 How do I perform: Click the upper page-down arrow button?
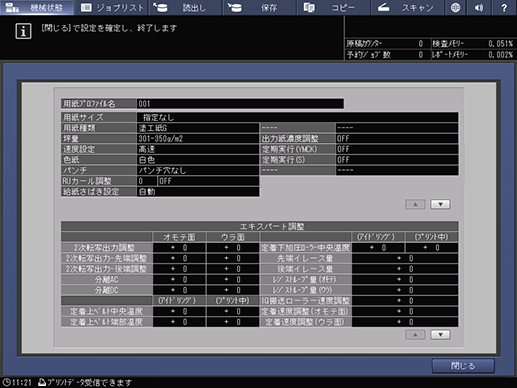point(440,204)
